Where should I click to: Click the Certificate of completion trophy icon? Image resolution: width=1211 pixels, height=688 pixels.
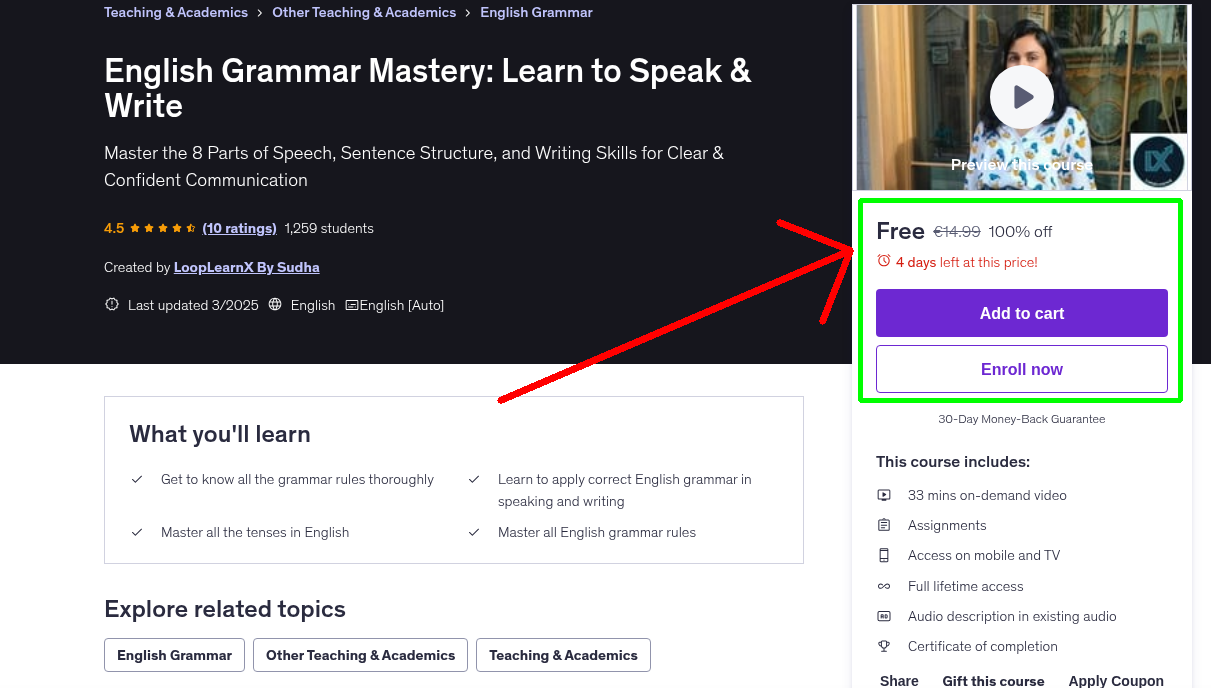tap(884, 646)
